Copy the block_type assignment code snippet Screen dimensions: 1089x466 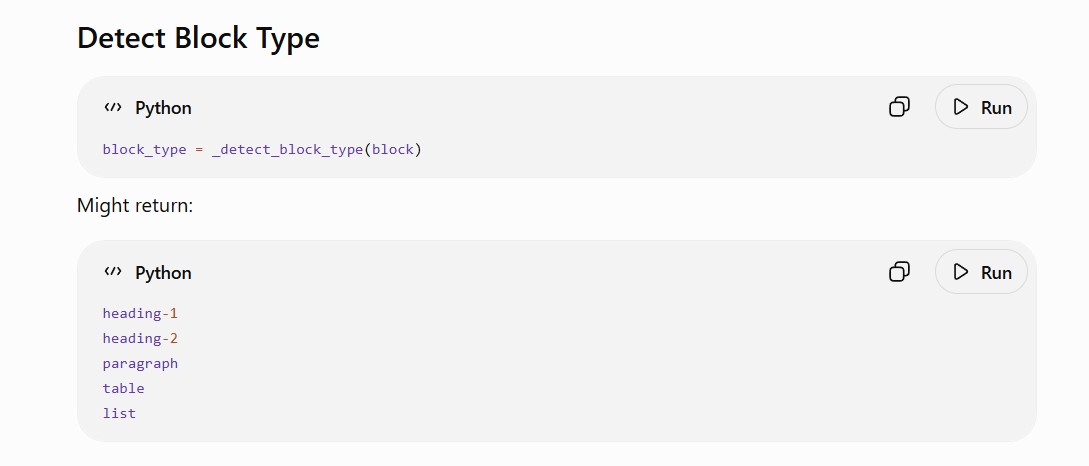[x=899, y=107]
